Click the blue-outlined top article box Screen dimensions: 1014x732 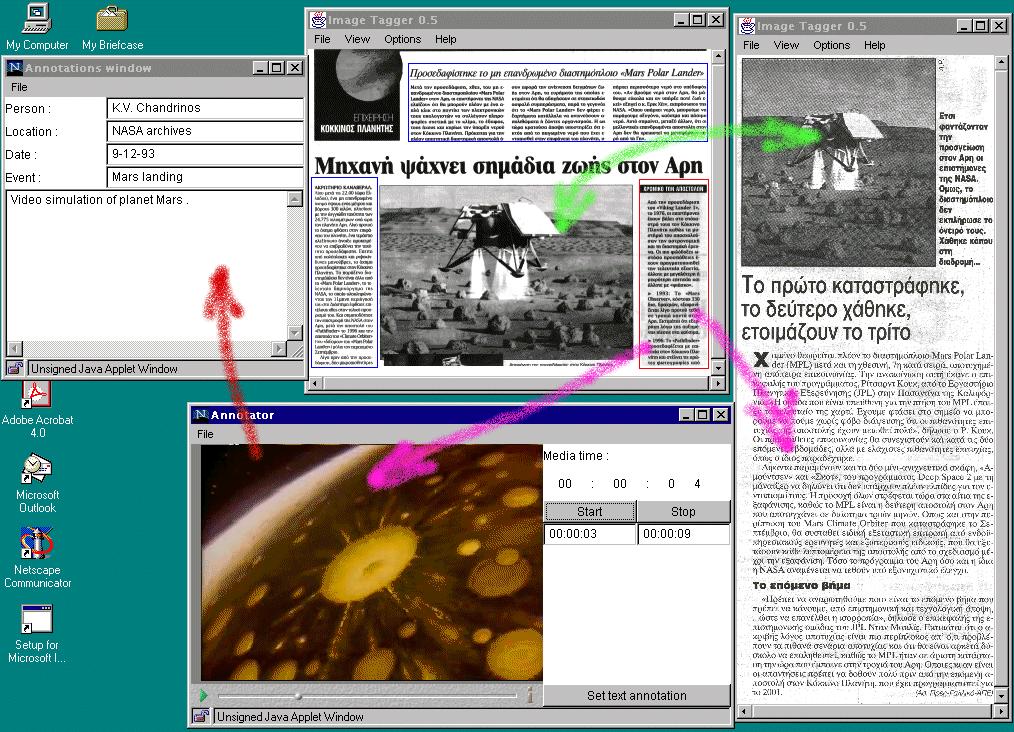click(x=558, y=102)
